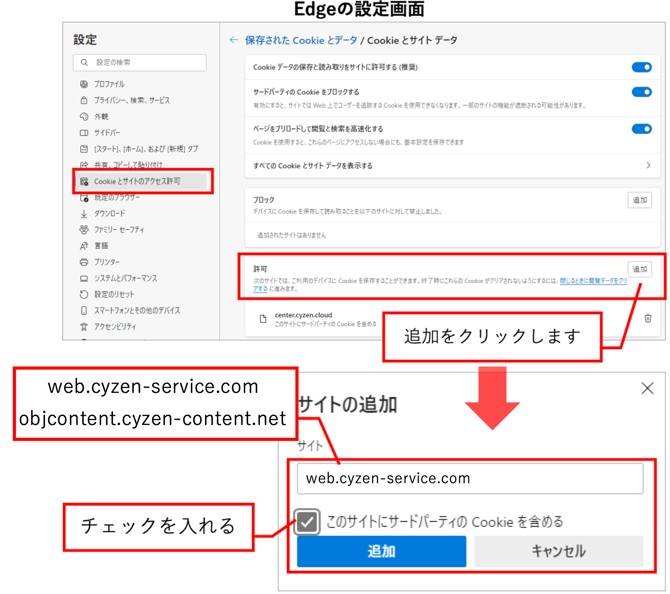Click blue 追加 button in dialog

(x=382, y=551)
